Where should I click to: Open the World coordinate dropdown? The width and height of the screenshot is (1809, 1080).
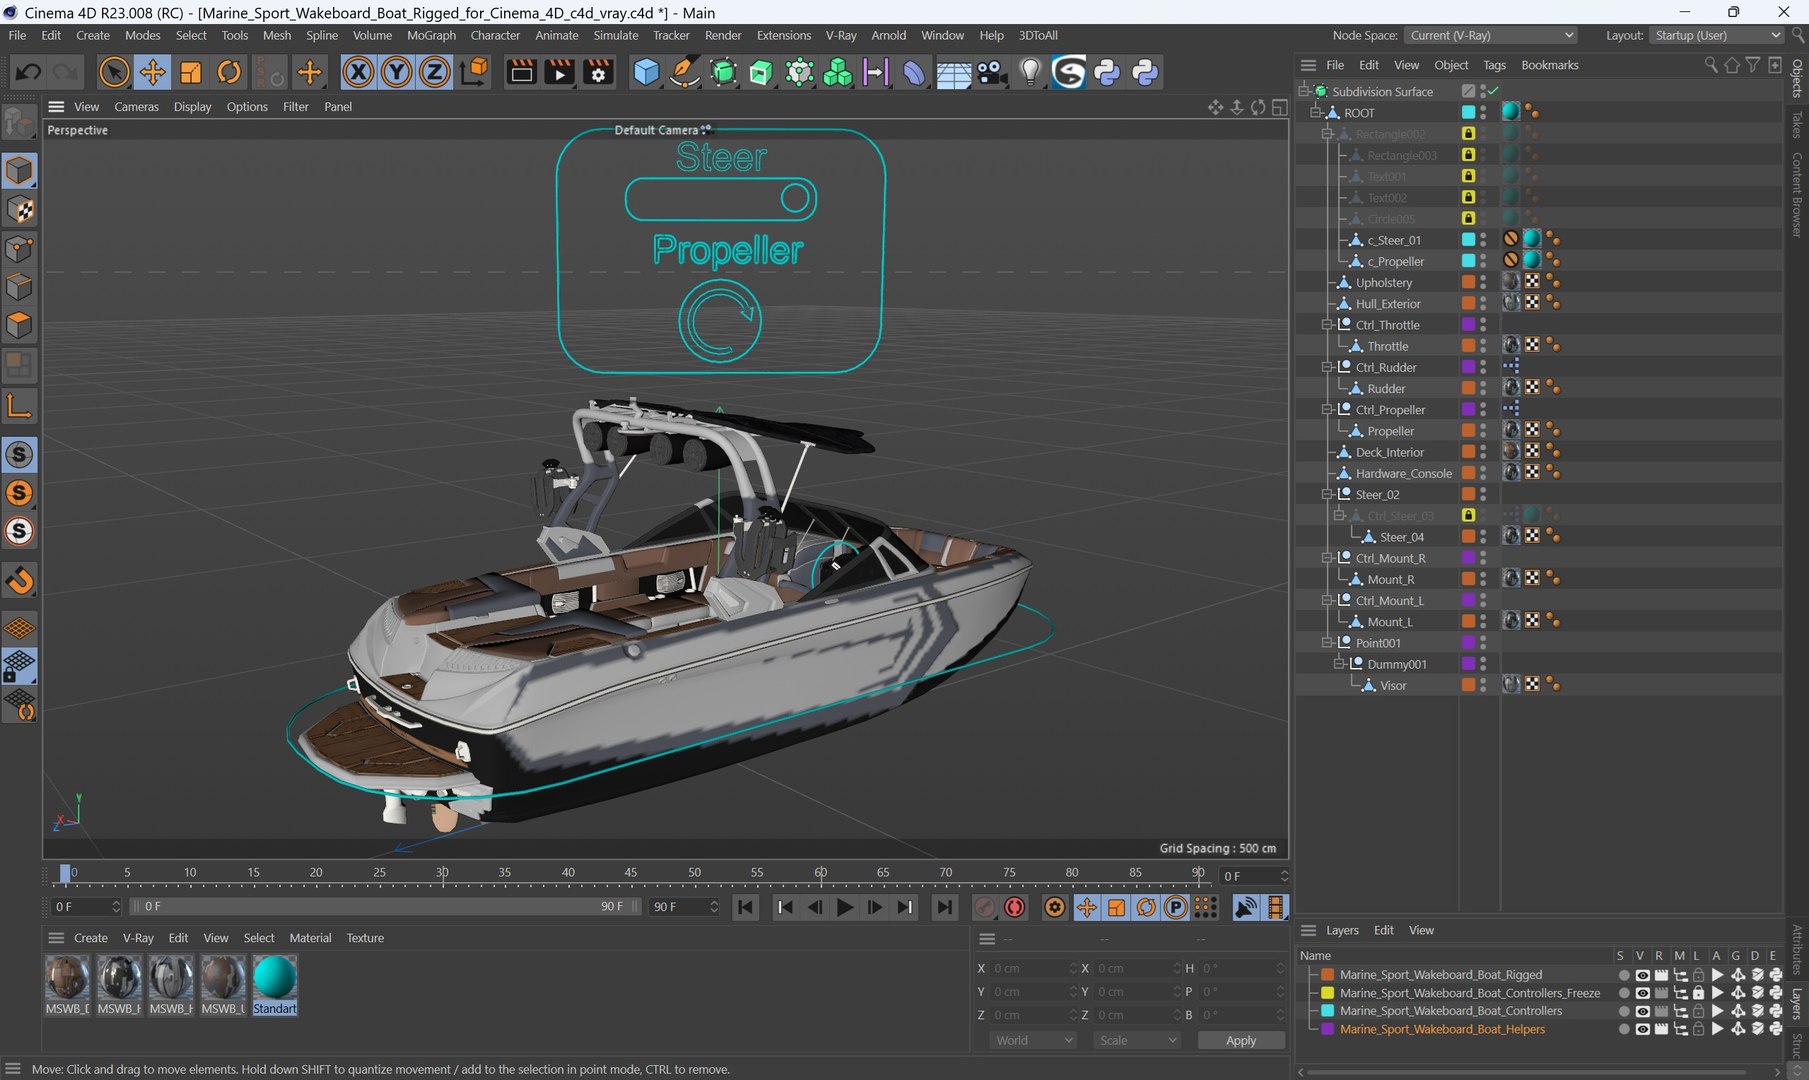click(1034, 1040)
